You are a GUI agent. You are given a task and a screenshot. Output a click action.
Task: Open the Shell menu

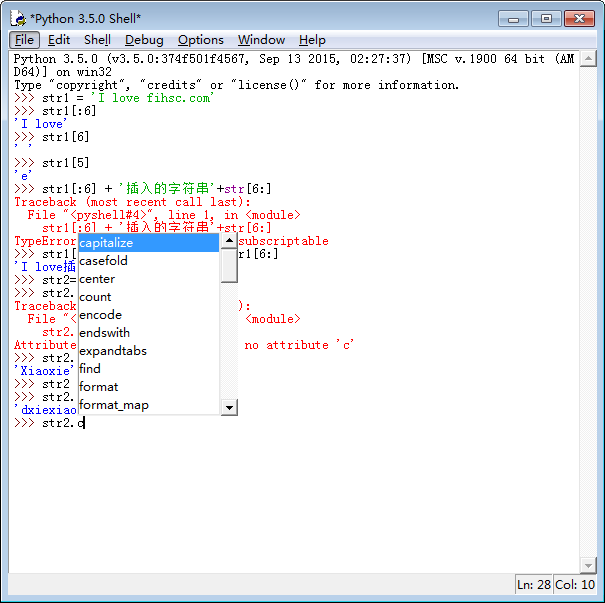[x=97, y=40]
